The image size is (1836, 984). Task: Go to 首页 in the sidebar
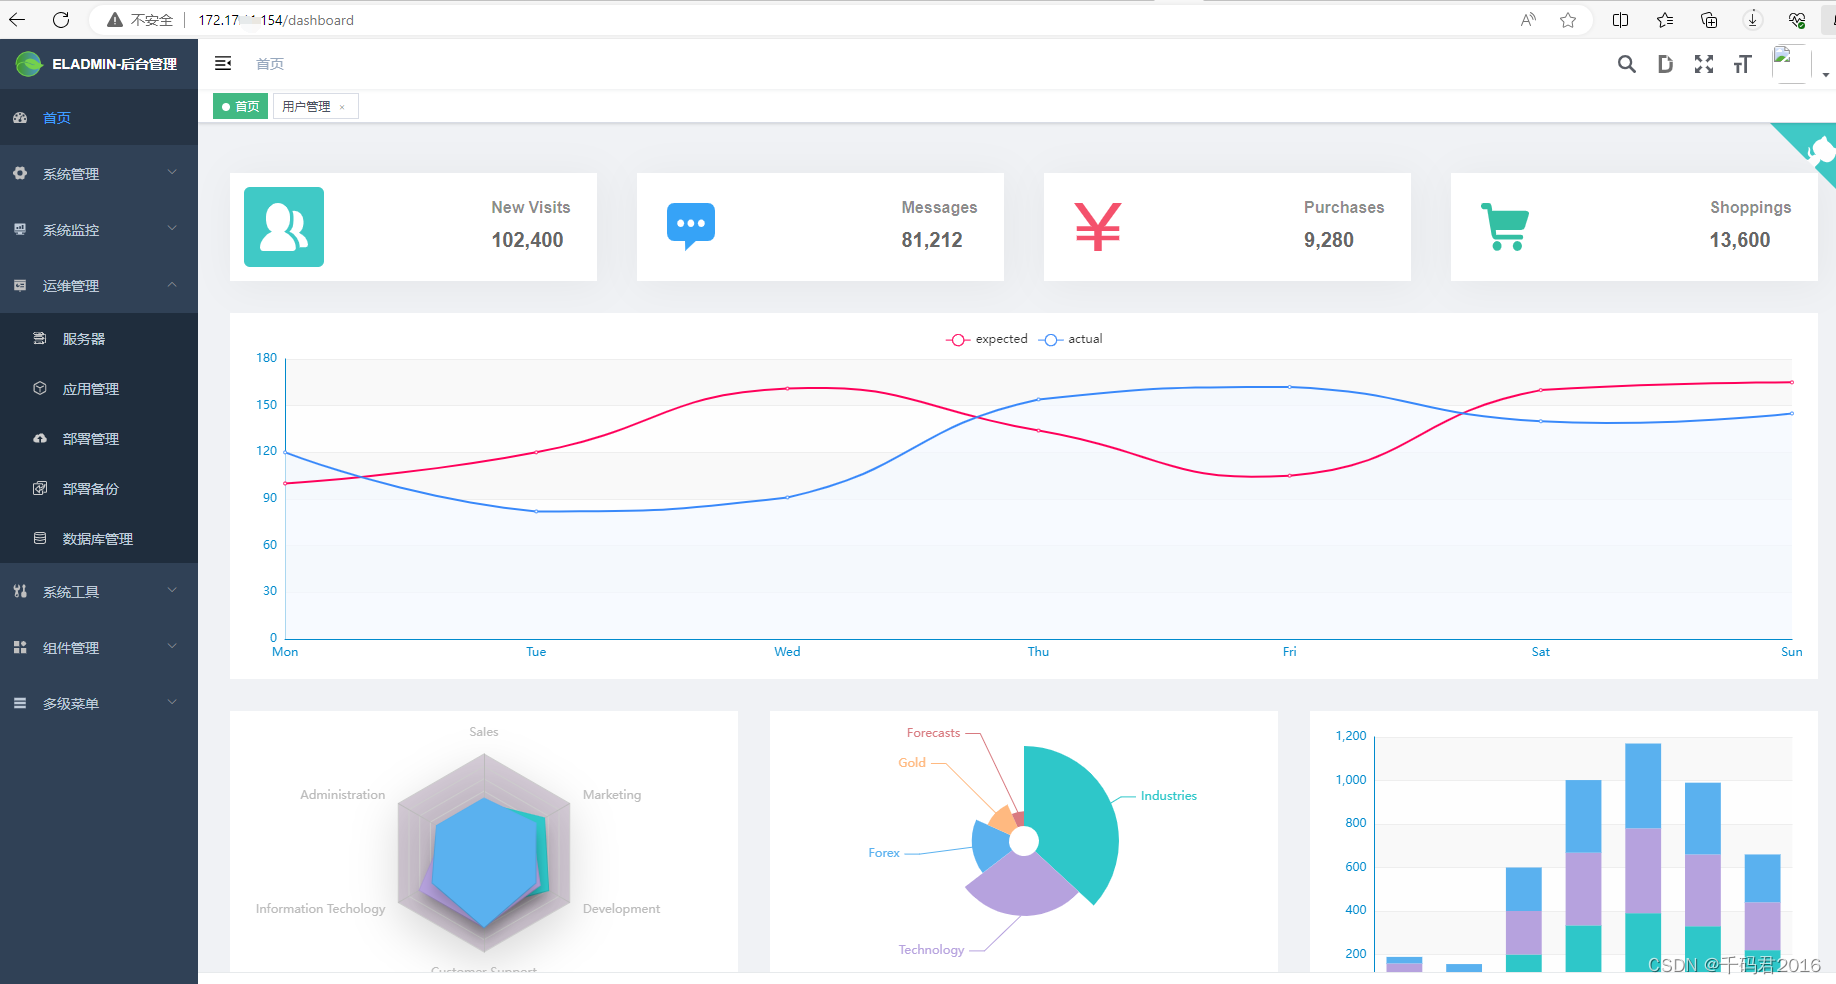pyautogui.click(x=99, y=117)
